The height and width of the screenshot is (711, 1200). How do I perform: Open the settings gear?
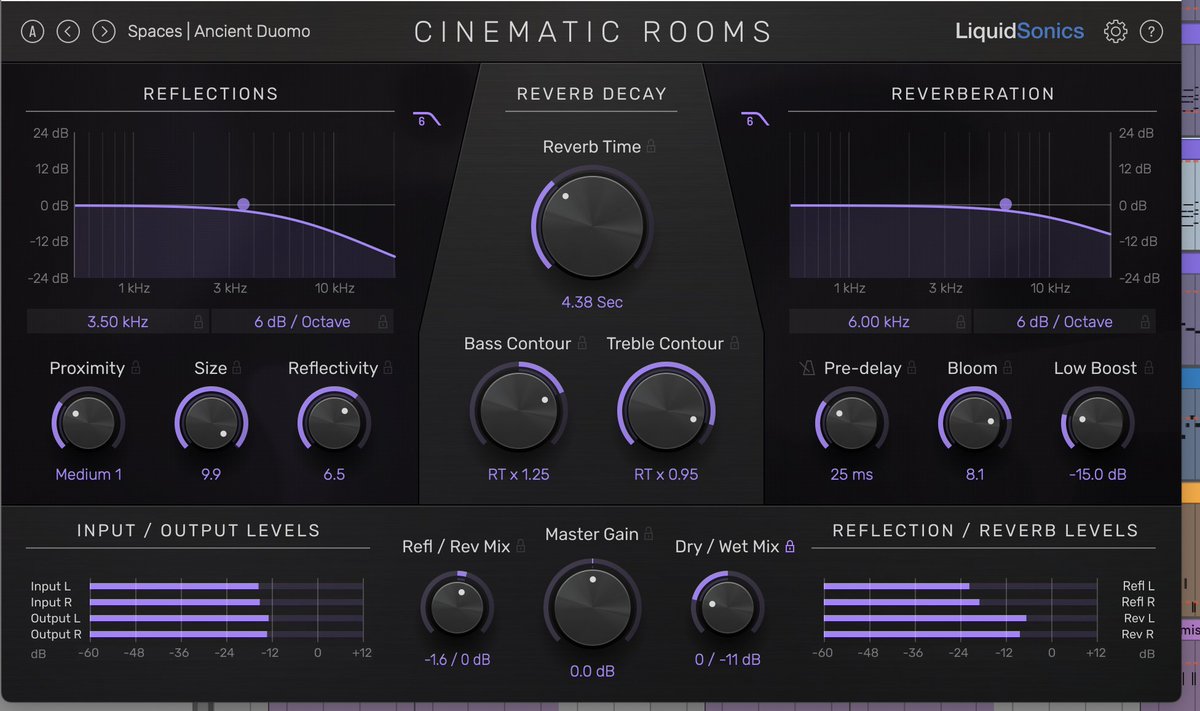(x=1115, y=31)
